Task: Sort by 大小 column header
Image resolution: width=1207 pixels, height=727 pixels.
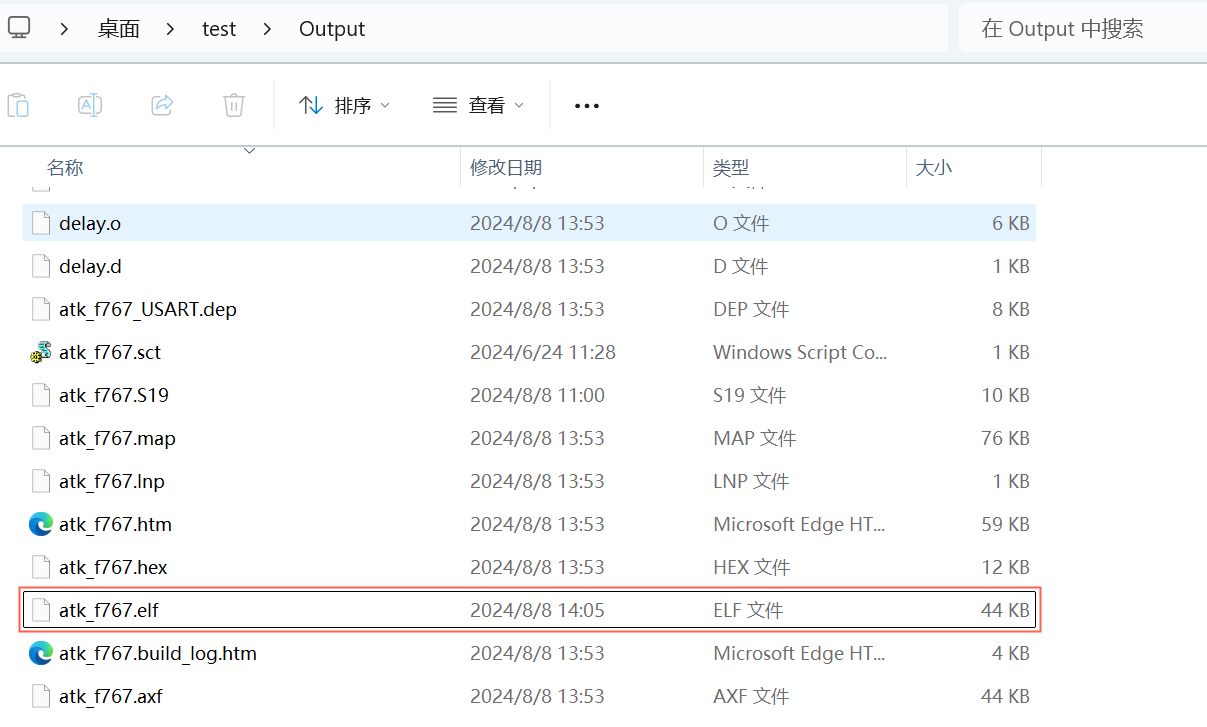Action: click(933, 168)
